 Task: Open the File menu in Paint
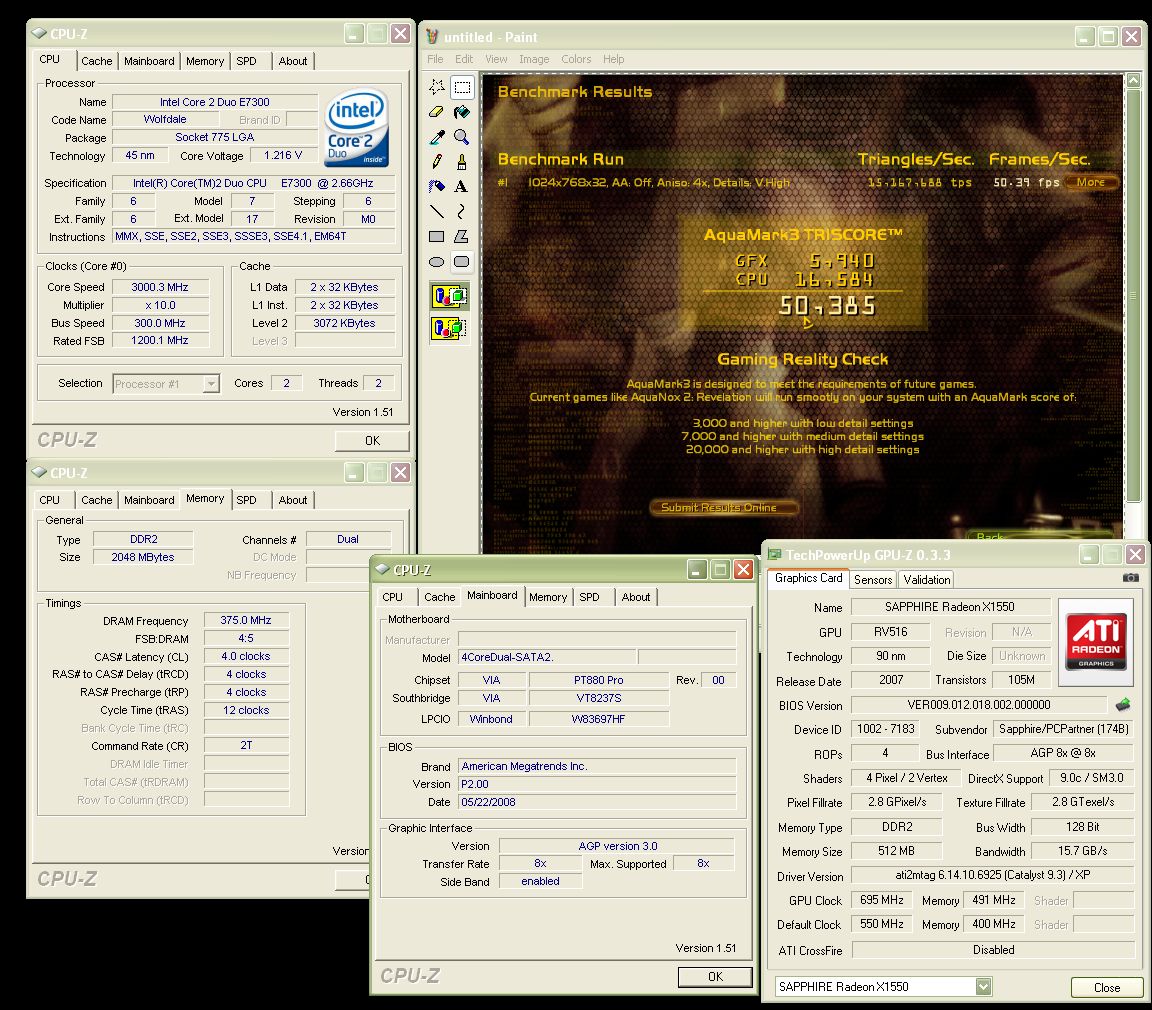pyautogui.click(x=435, y=59)
